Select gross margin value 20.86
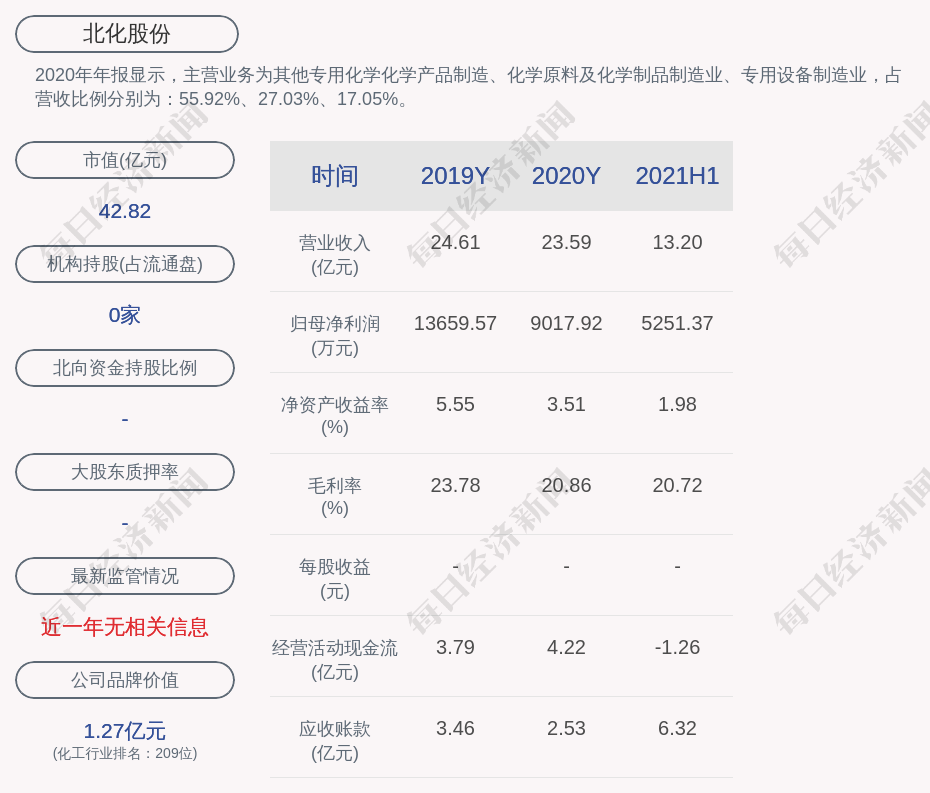Image resolution: width=930 pixels, height=793 pixels. (x=566, y=486)
